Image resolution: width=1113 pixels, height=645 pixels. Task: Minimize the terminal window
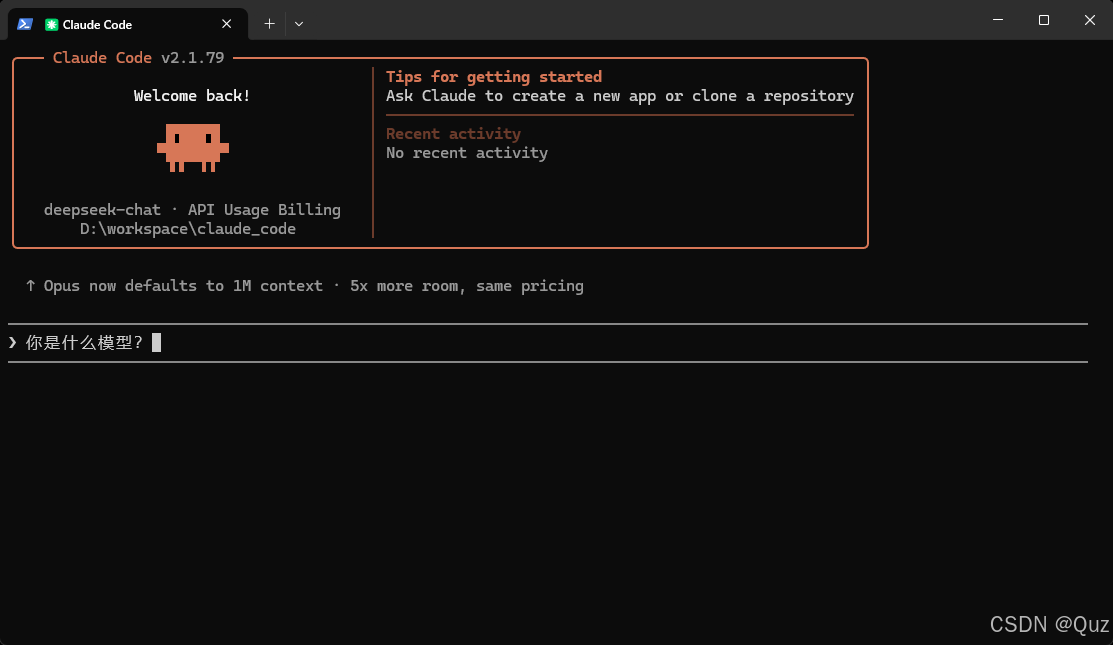point(997,20)
